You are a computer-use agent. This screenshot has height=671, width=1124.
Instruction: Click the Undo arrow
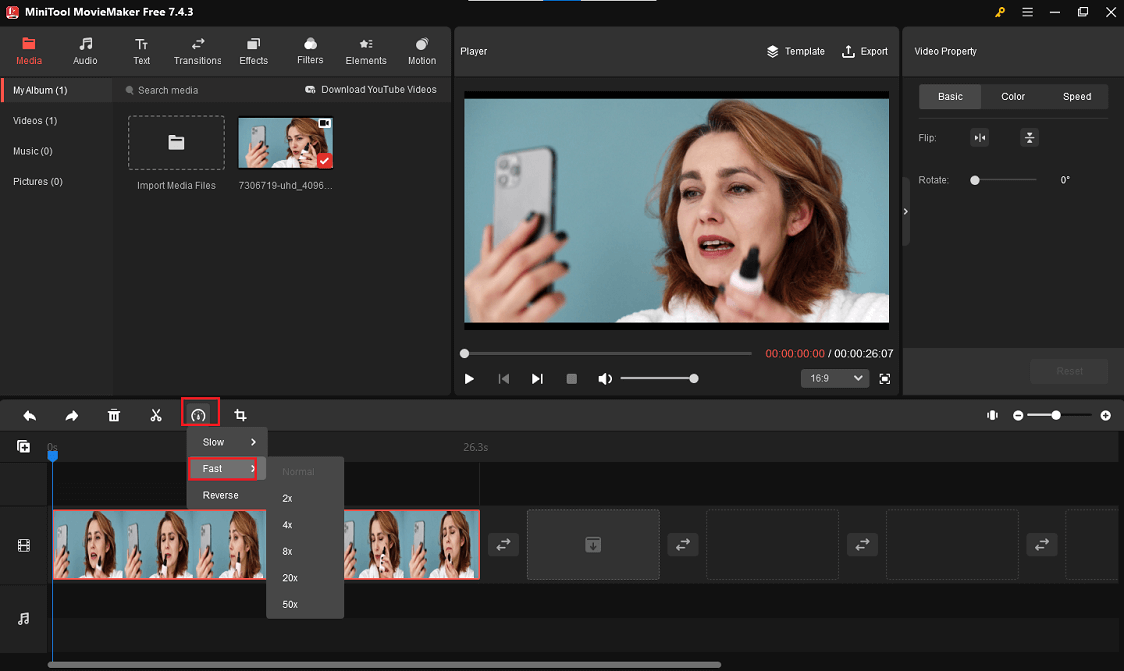coord(30,415)
